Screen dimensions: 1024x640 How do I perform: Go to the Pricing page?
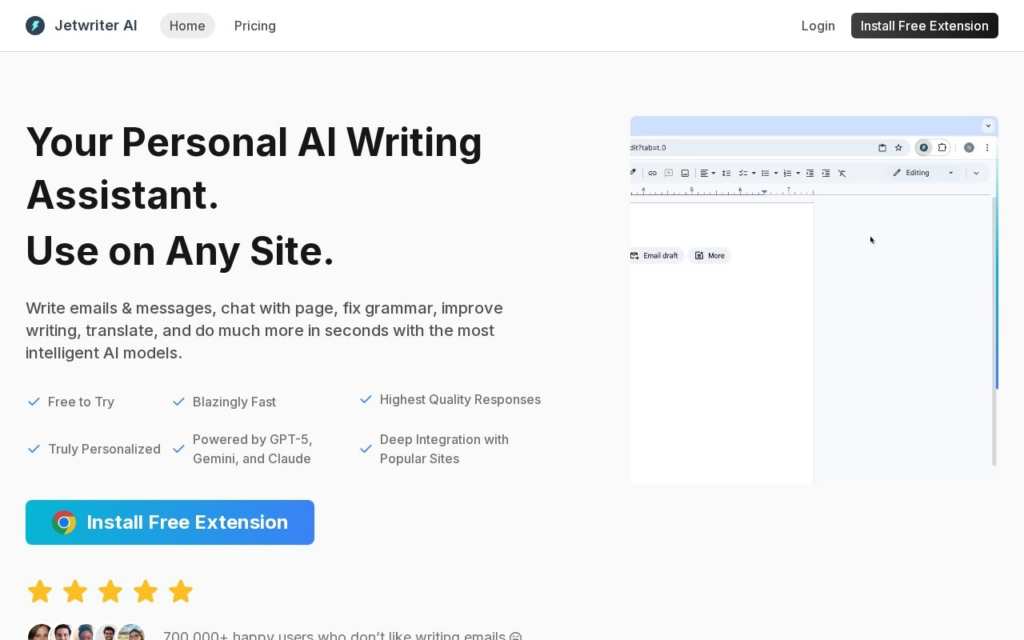(x=255, y=25)
